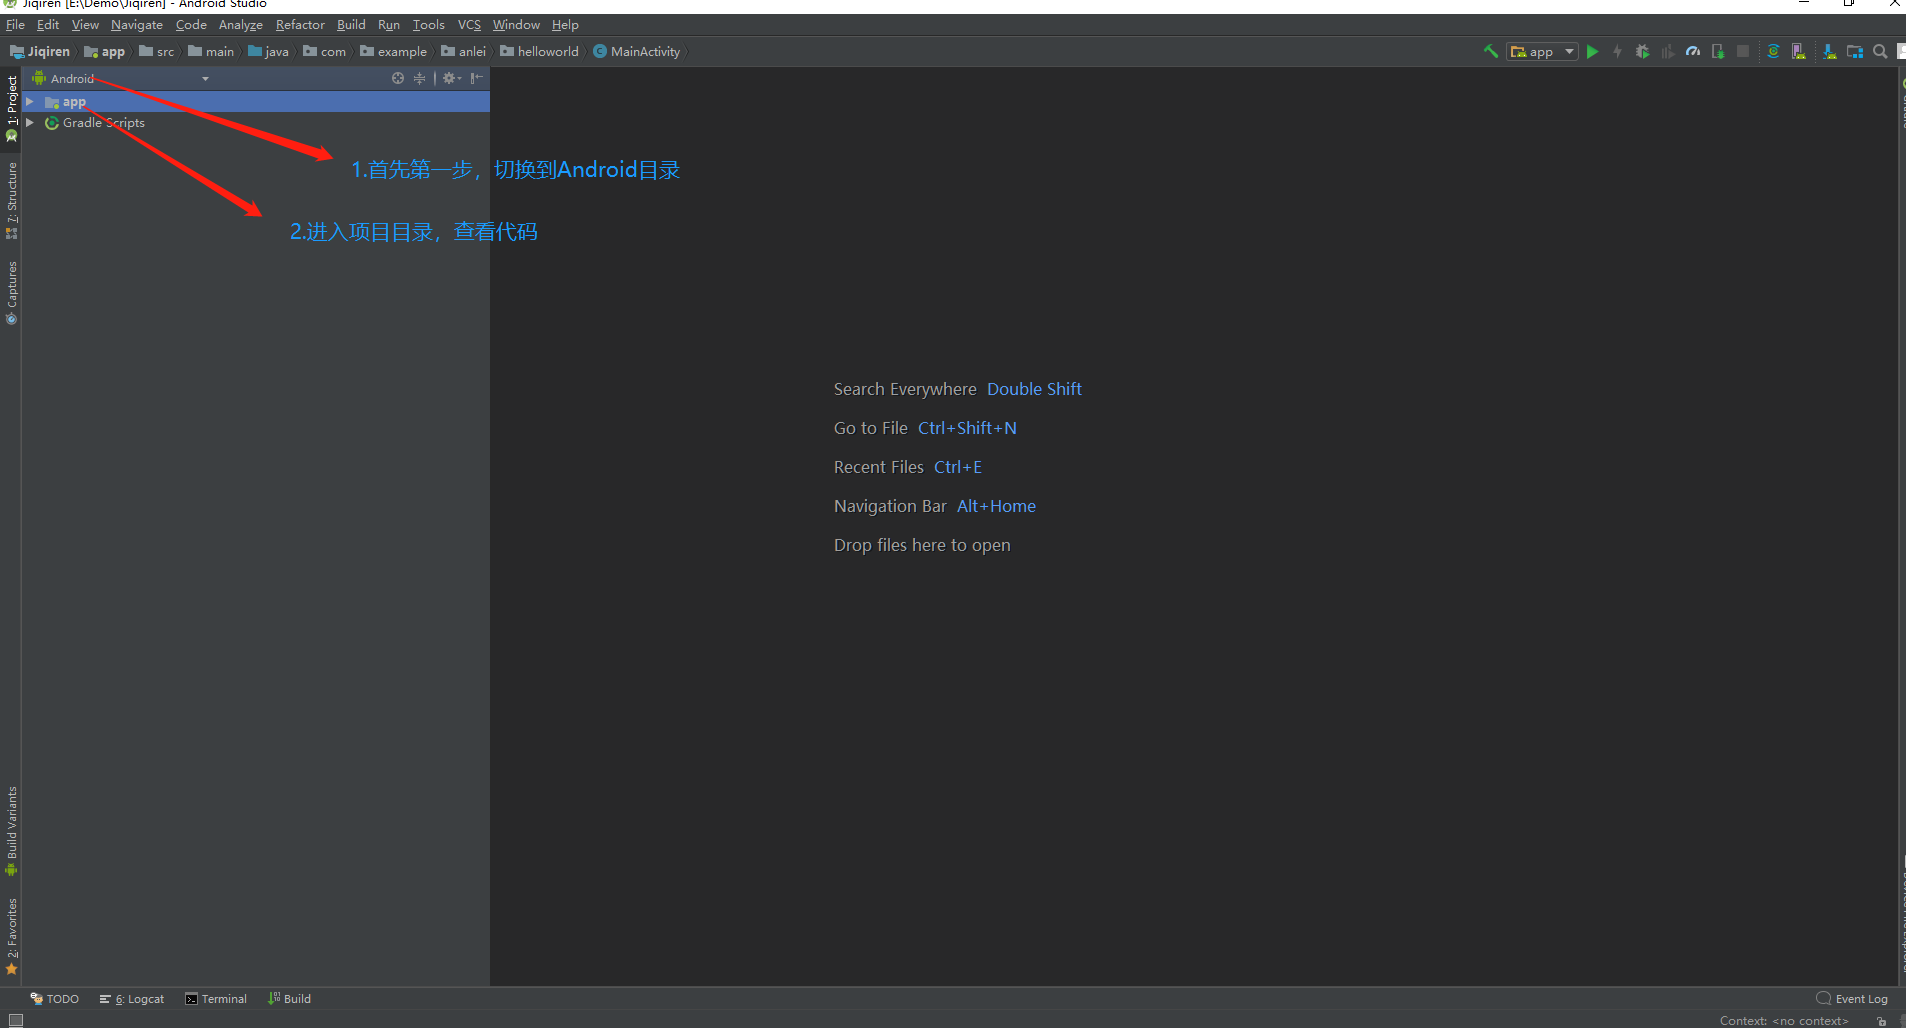This screenshot has height=1028, width=1906.
Task: Click the main breadcrumb folder
Action: click(x=211, y=51)
